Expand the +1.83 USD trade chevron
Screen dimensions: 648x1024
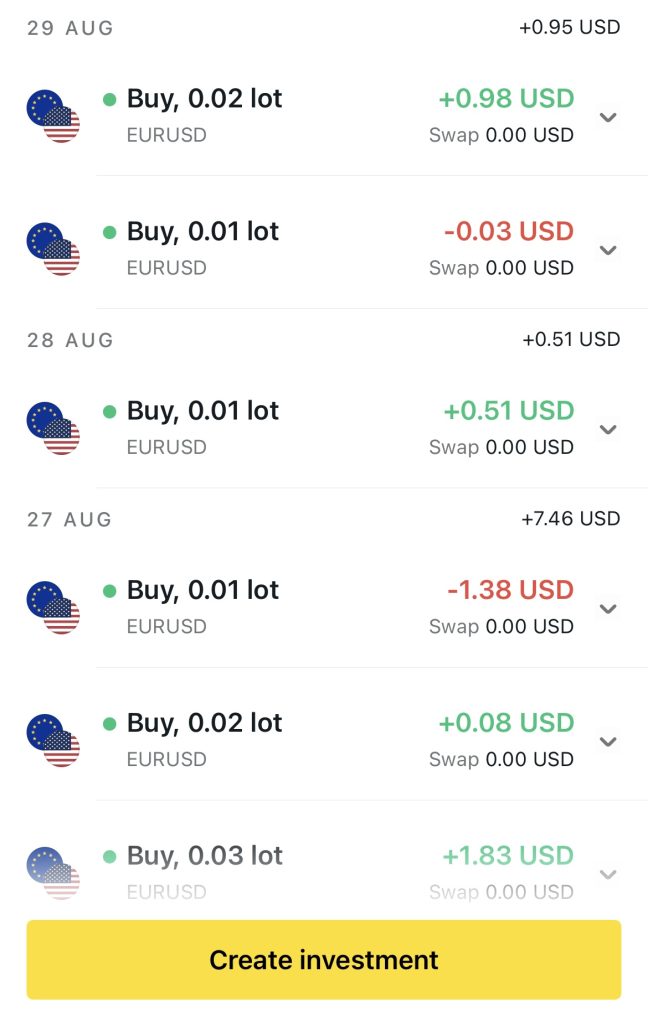(x=608, y=874)
